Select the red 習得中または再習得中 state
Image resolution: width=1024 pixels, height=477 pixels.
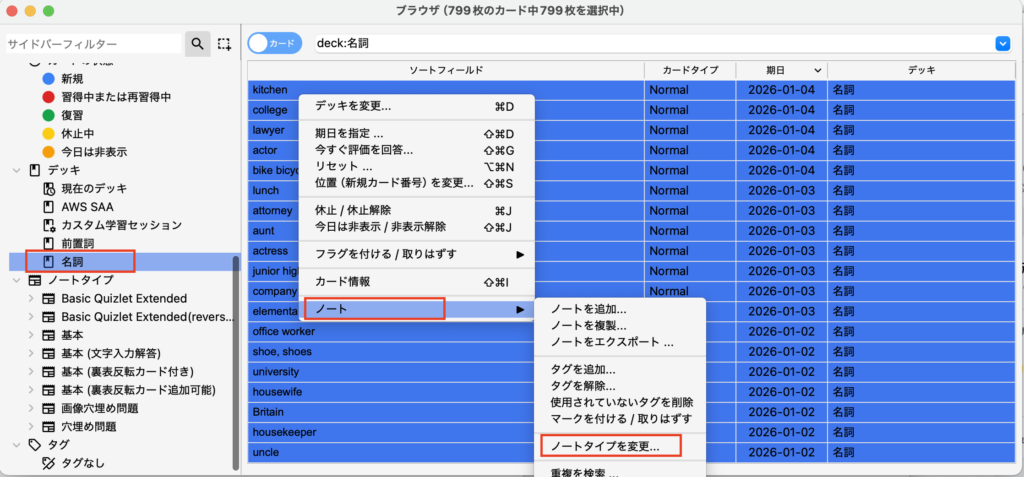[48, 97]
